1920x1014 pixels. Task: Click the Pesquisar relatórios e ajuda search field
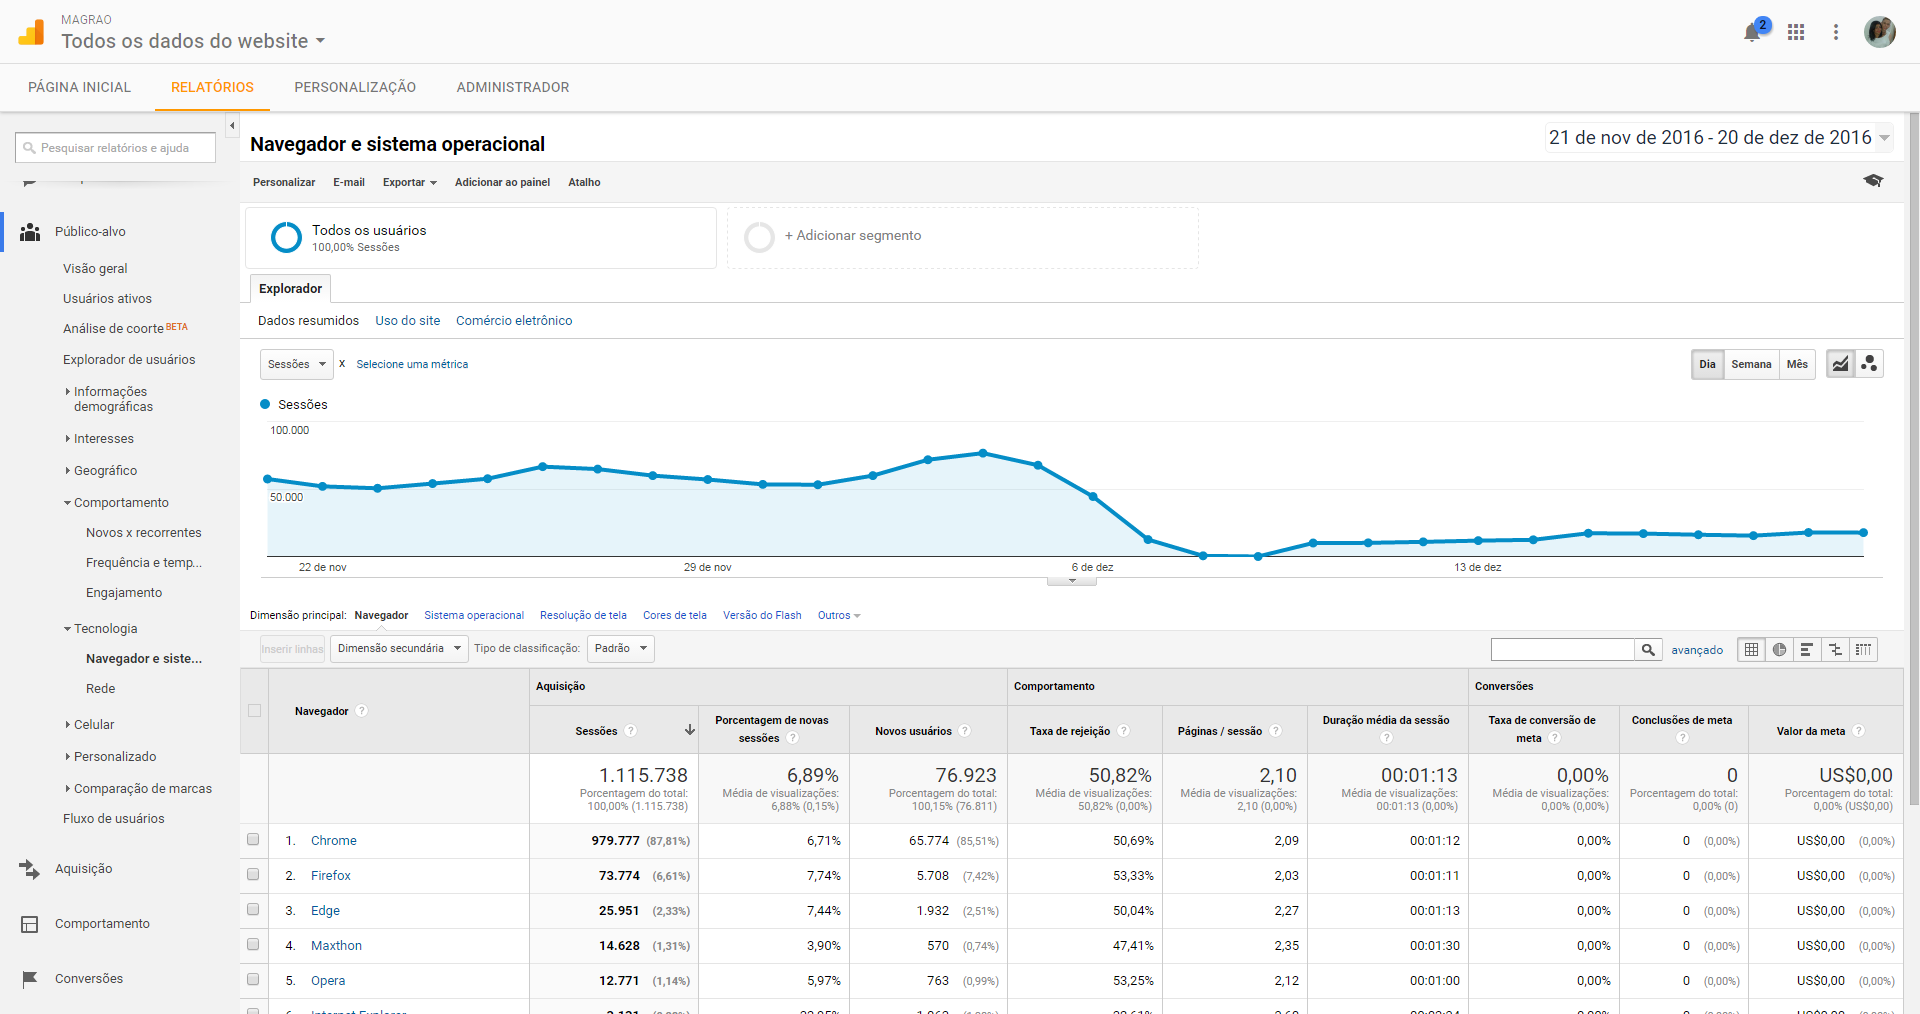[116, 148]
